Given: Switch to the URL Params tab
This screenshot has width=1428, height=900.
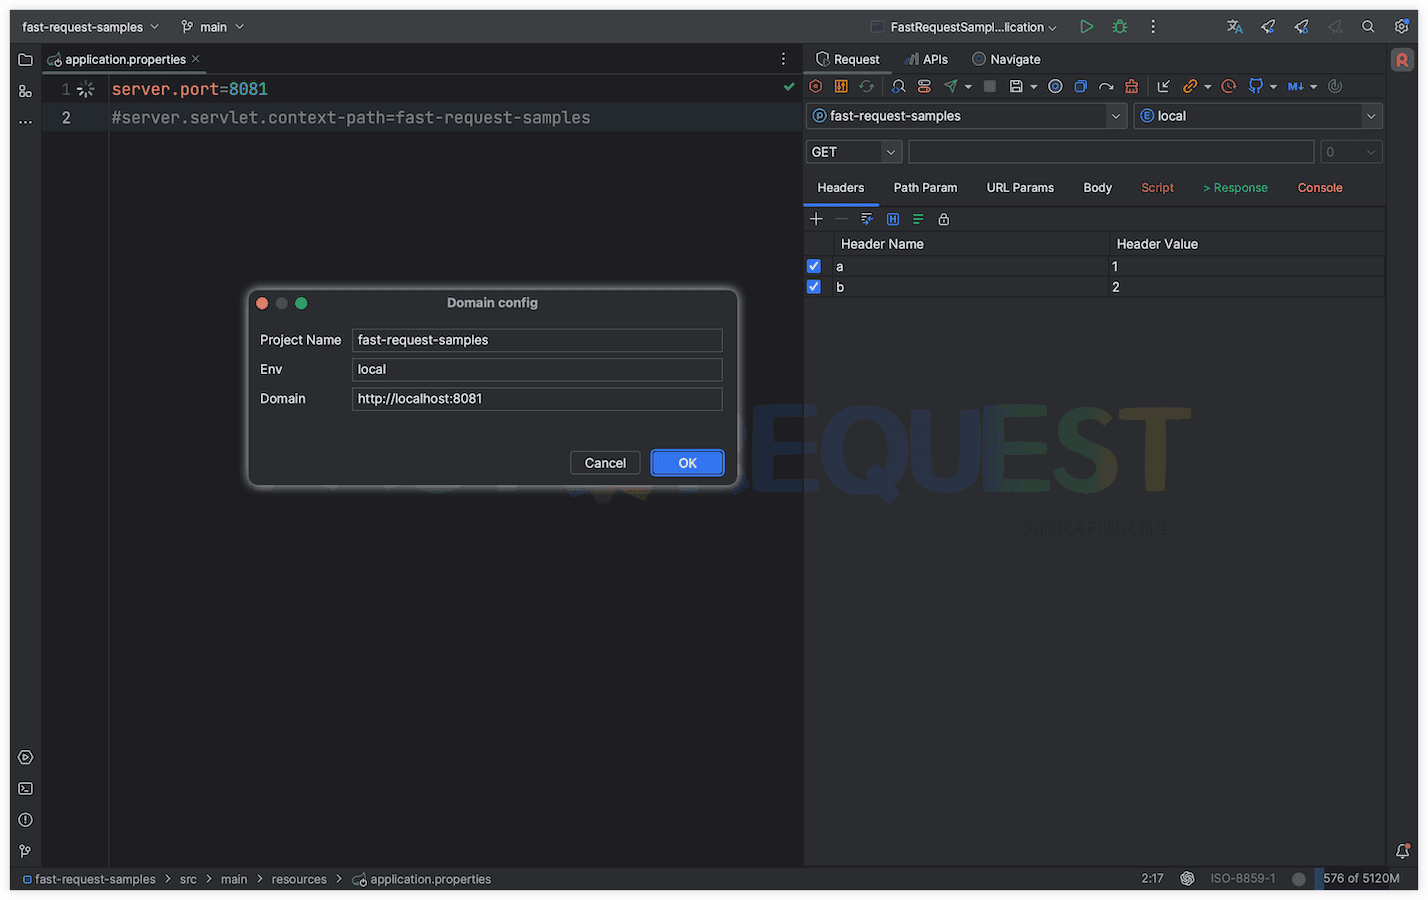Looking at the screenshot, I should (x=1020, y=188).
